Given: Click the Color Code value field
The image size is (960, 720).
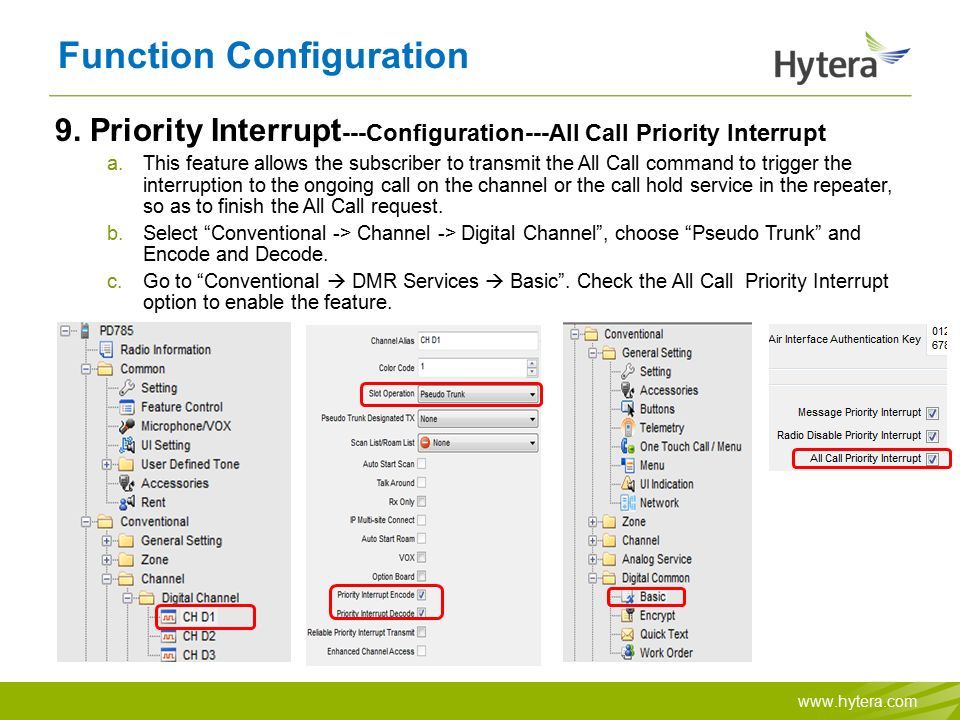Looking at the screenshot, I should click(x=472, y=367).
